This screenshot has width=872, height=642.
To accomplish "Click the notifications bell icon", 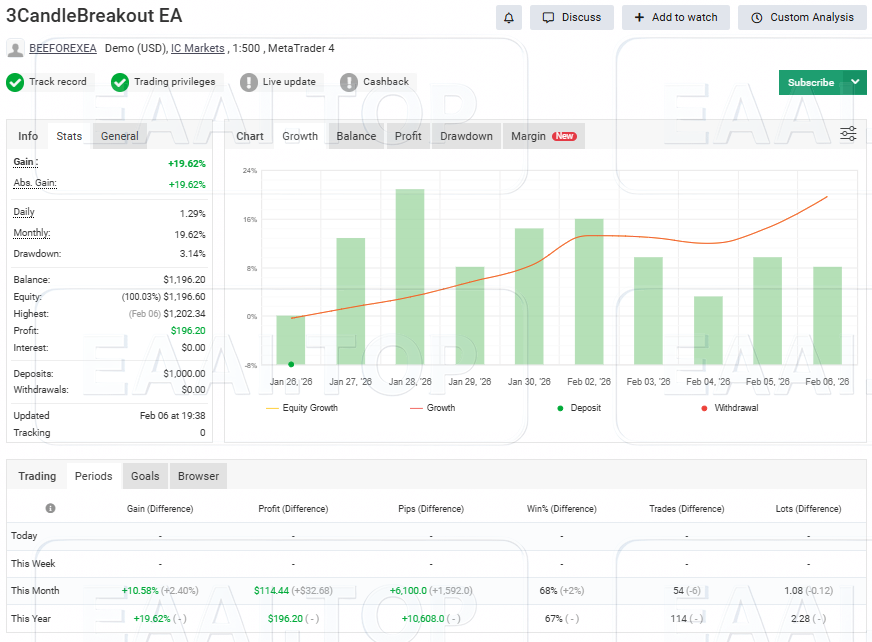I will [510, 17].
